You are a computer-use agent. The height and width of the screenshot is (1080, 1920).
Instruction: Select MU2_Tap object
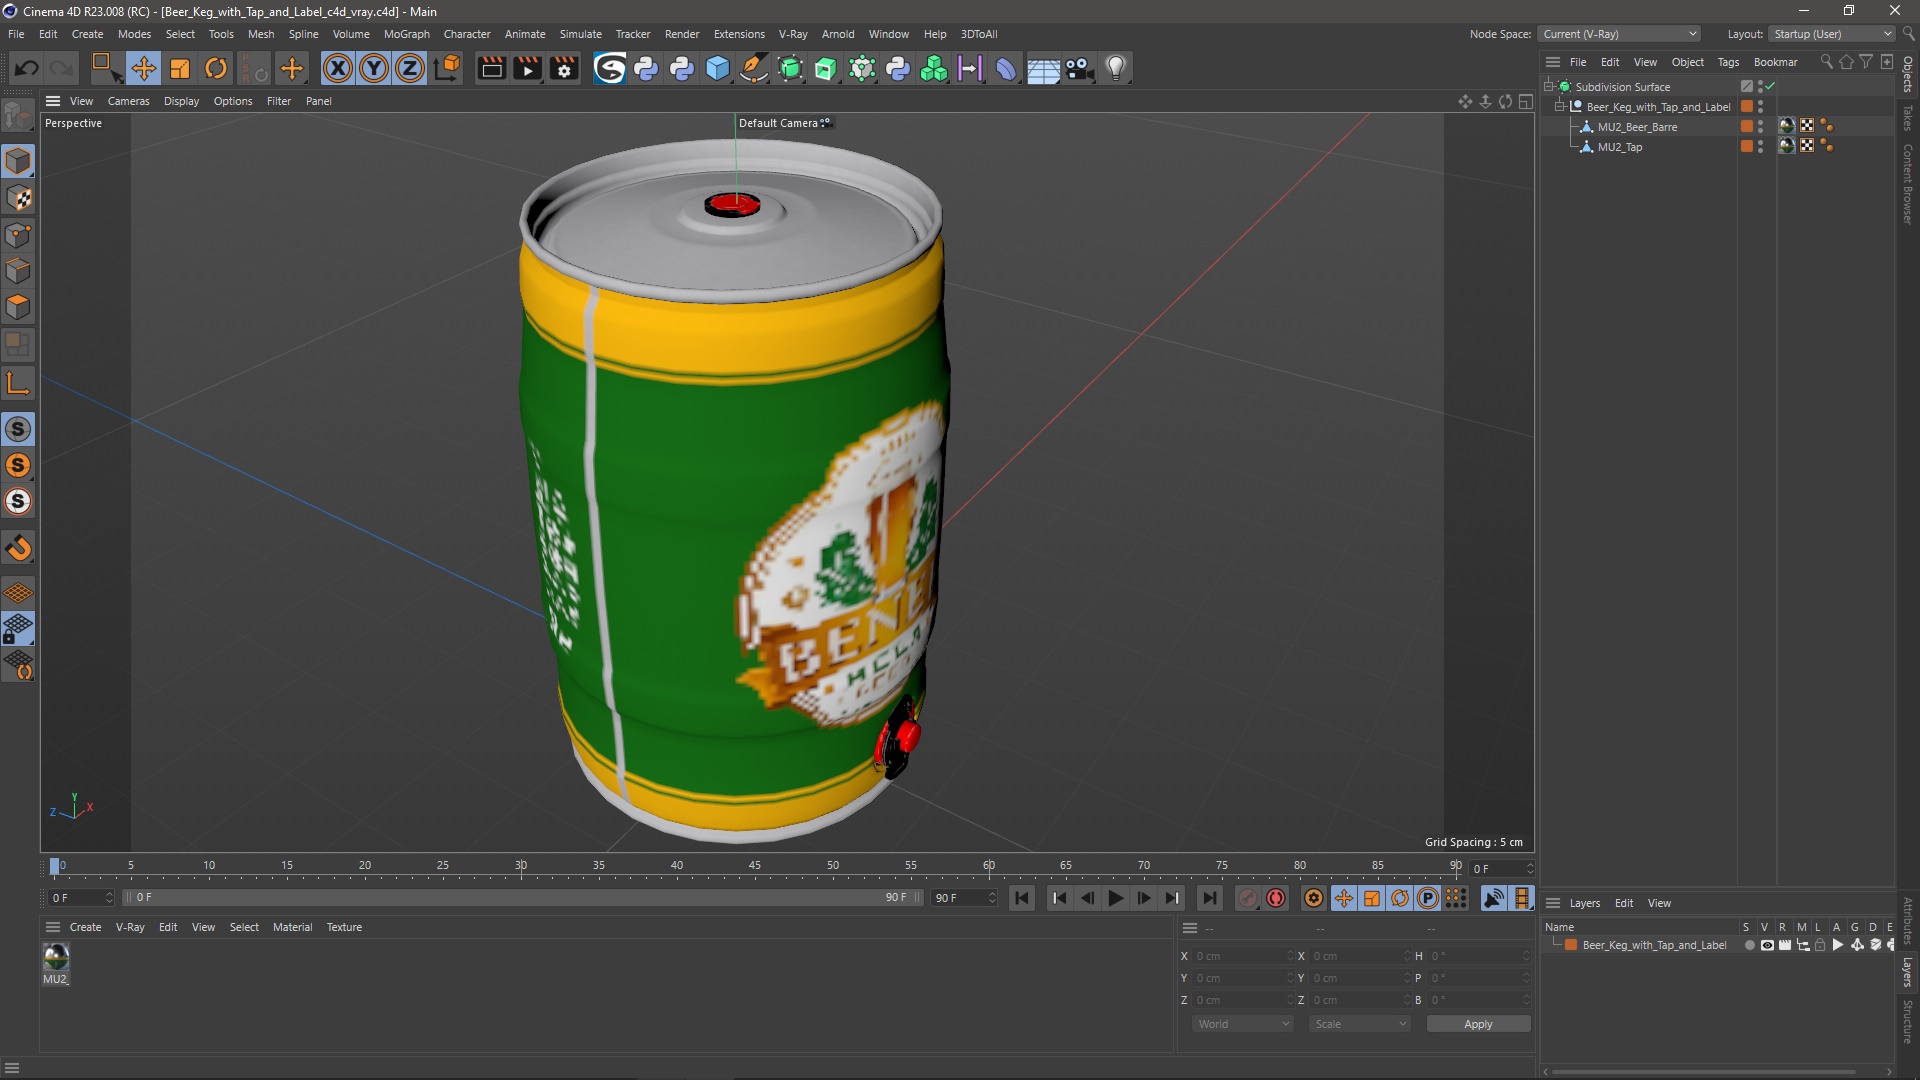click(x=1619, y=147)
